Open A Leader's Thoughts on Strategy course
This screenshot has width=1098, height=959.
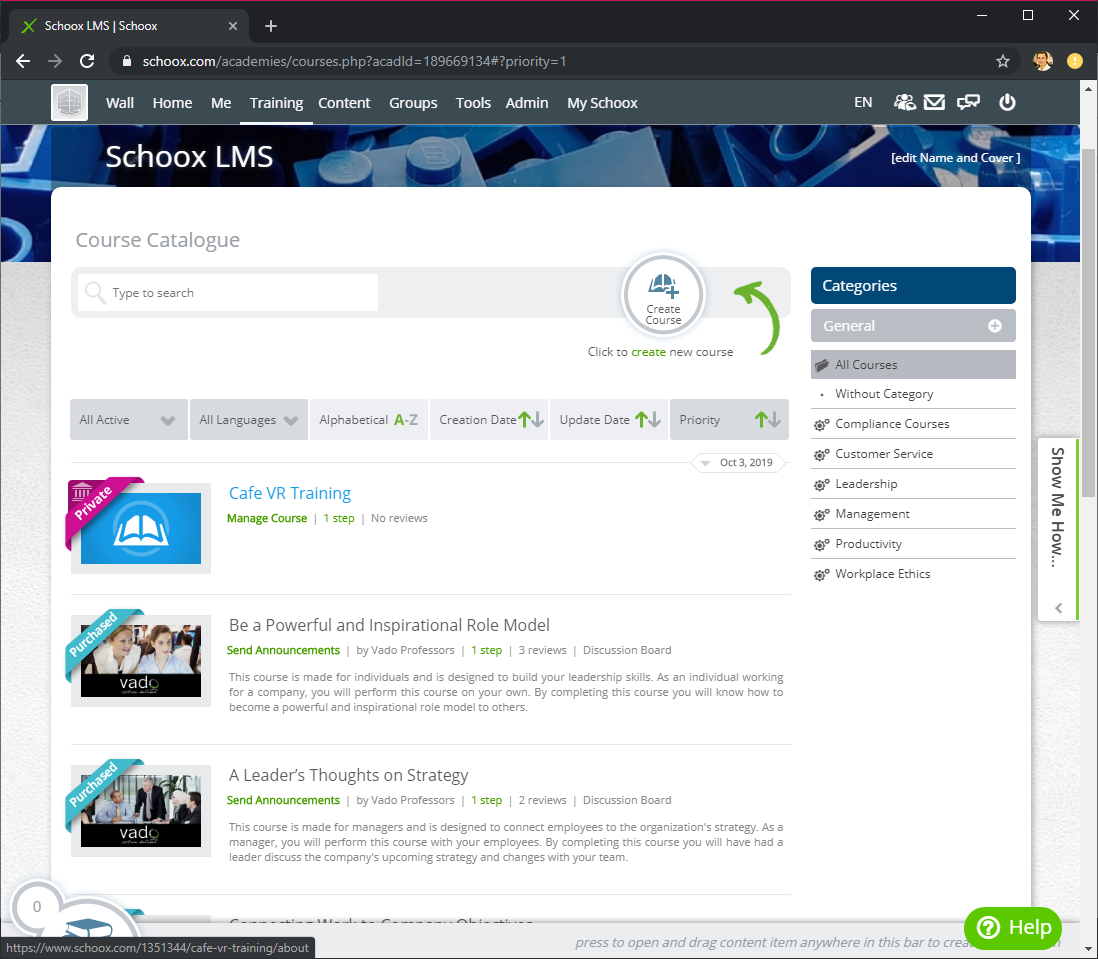point(348,776)
